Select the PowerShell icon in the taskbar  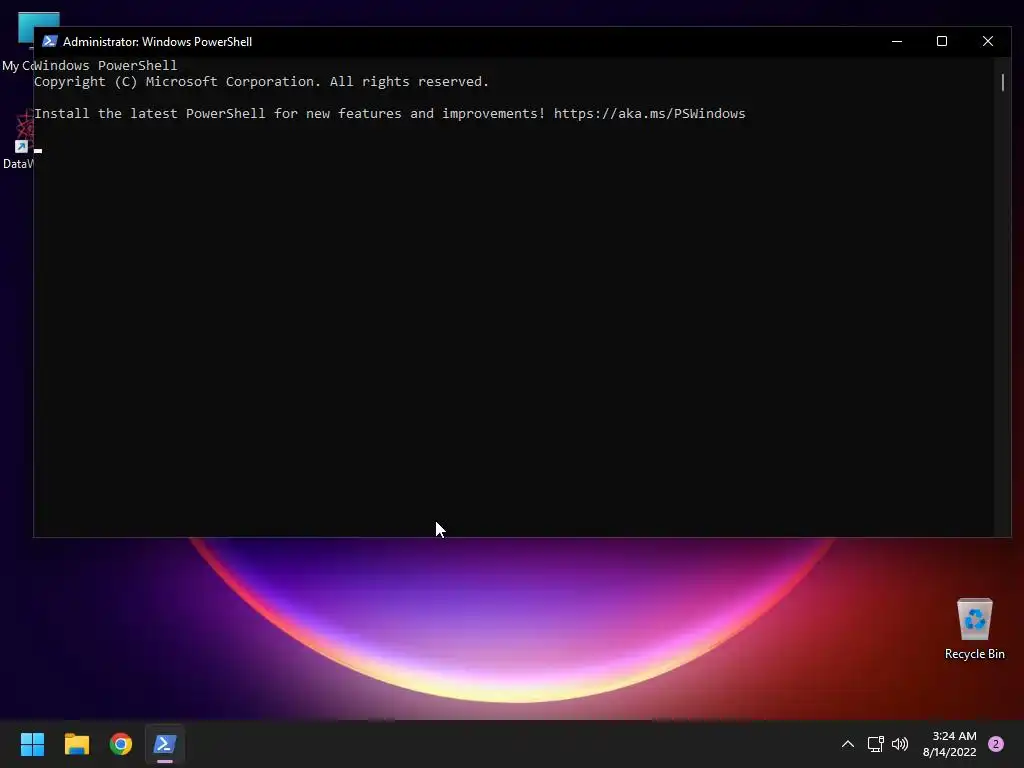pyautogui.click(x=165, y=744)
